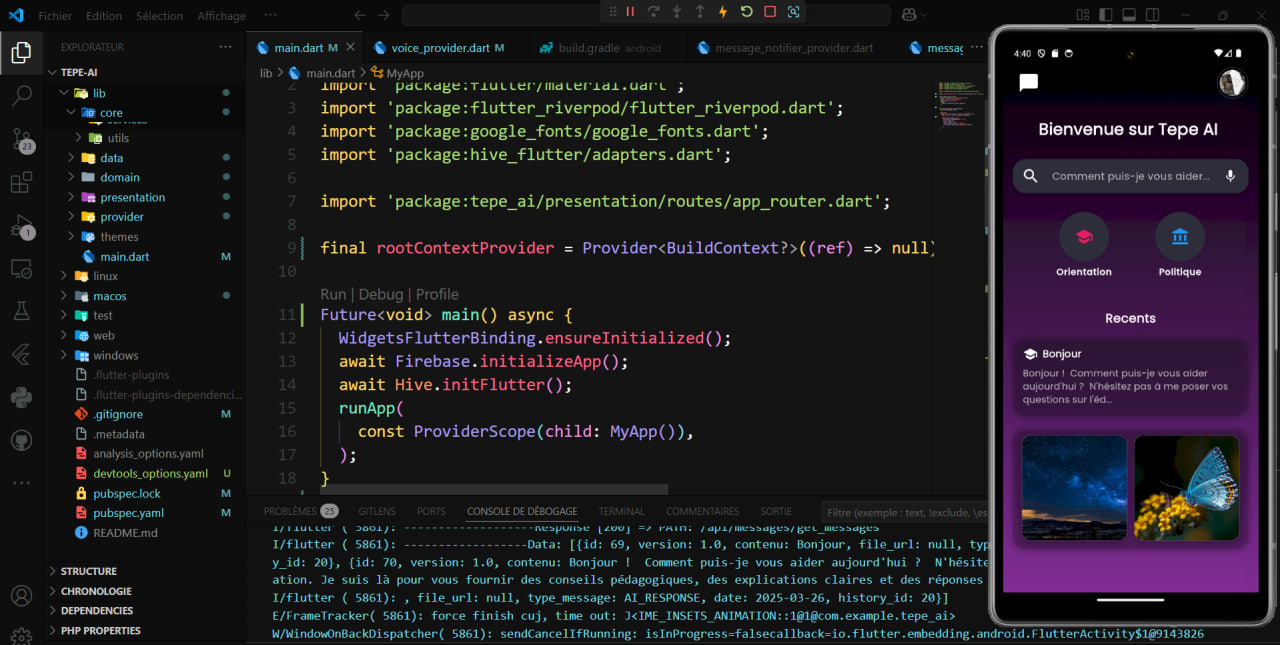The image size is (1280, 645).
Task: Trigger Flutter Hot Reload lightning icon
Action: tap(723, 12)
